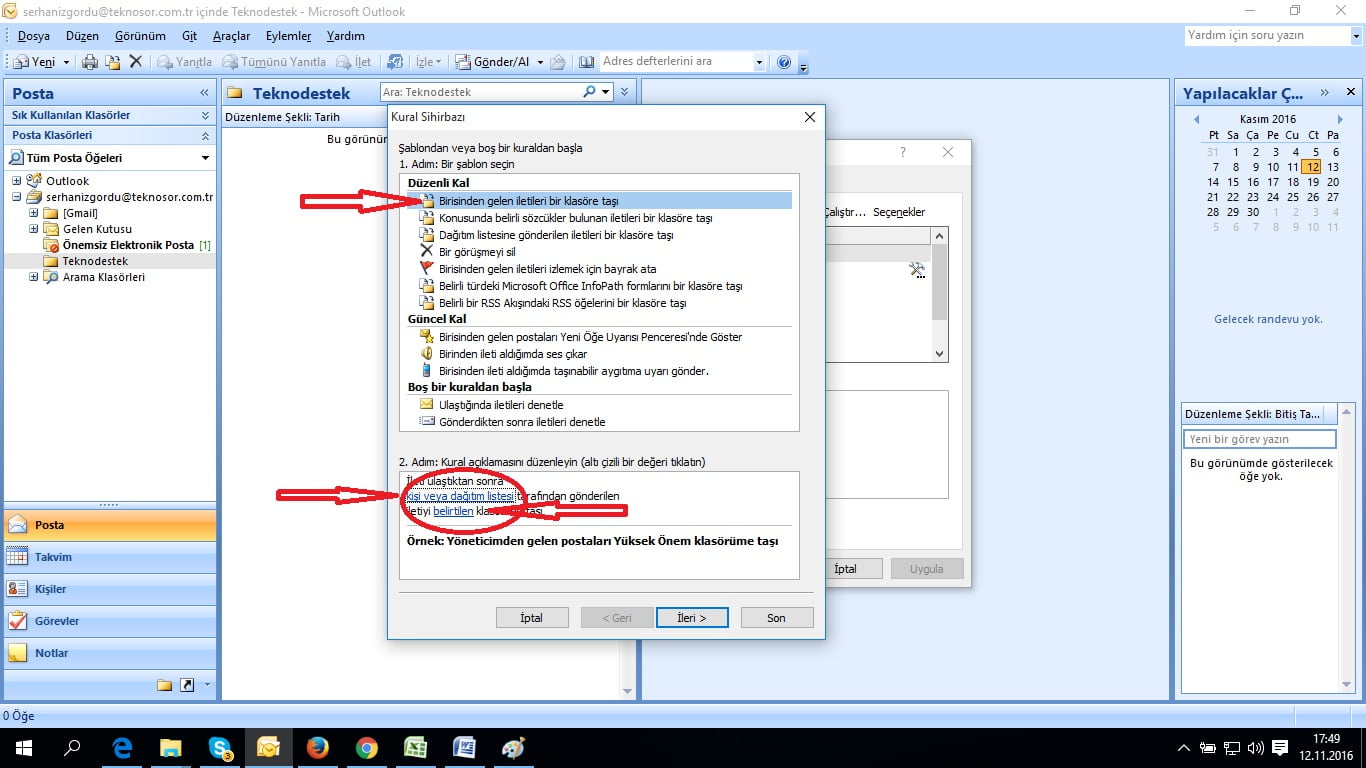
Task: Click the İleri button in the Rule Wizard
Action: point(692,617)
